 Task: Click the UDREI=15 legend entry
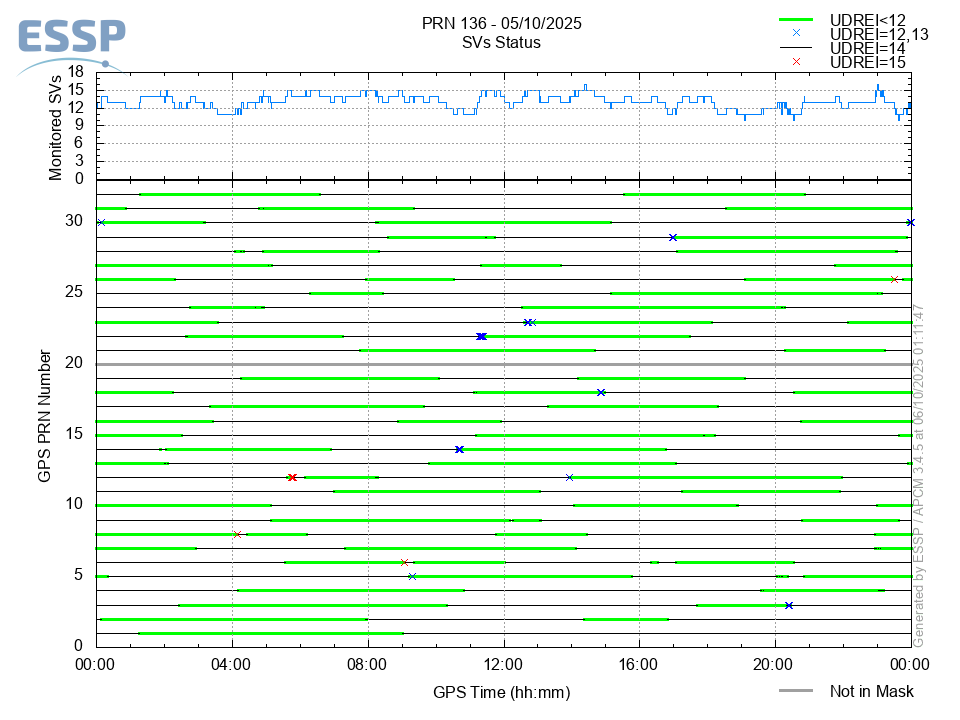coord(867,62)
